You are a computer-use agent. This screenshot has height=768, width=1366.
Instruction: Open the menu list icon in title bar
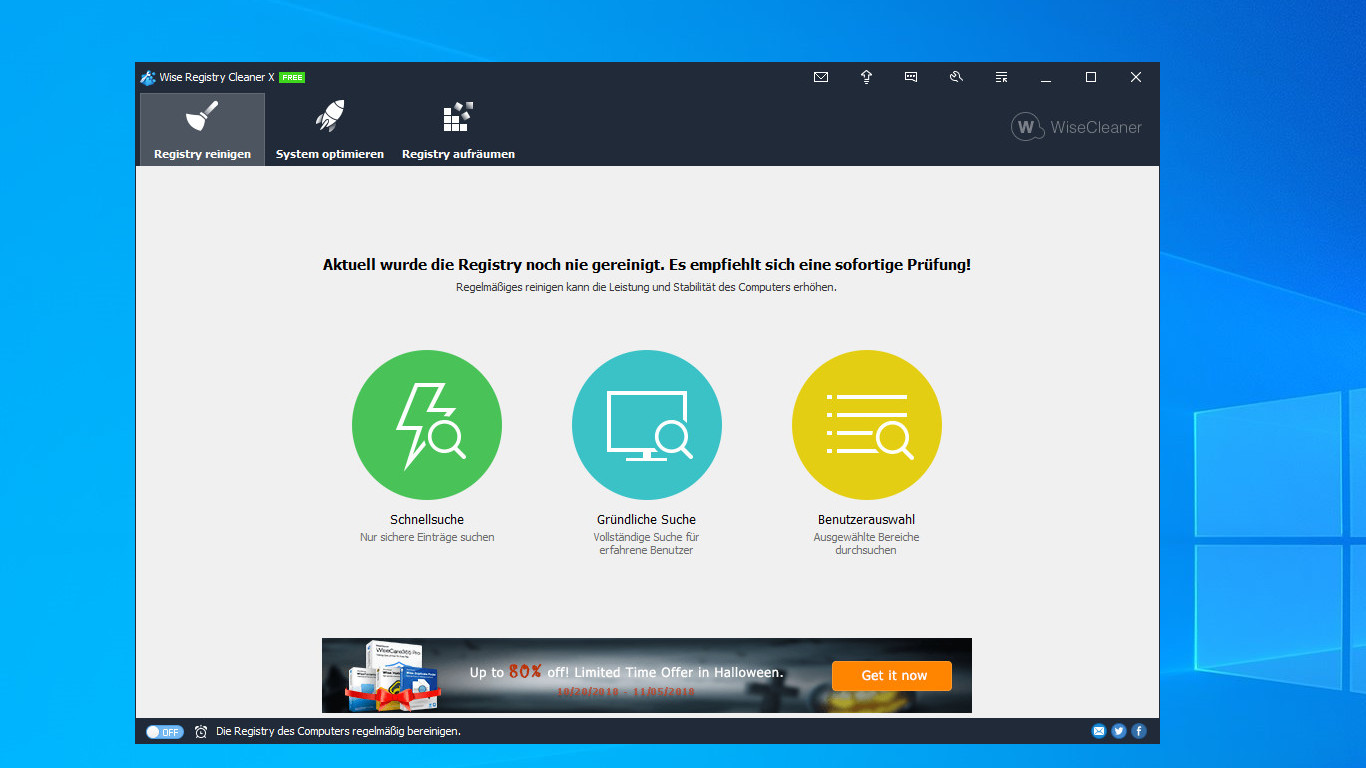tap(1001, 77)
